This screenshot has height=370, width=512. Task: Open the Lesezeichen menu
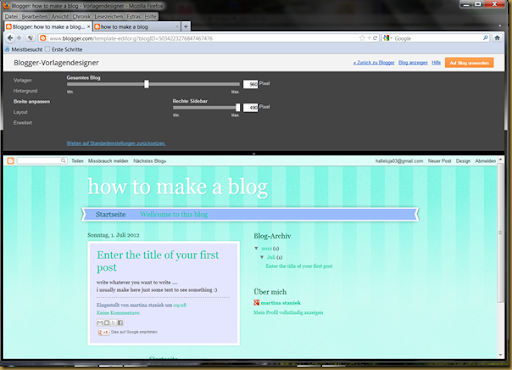109,16
